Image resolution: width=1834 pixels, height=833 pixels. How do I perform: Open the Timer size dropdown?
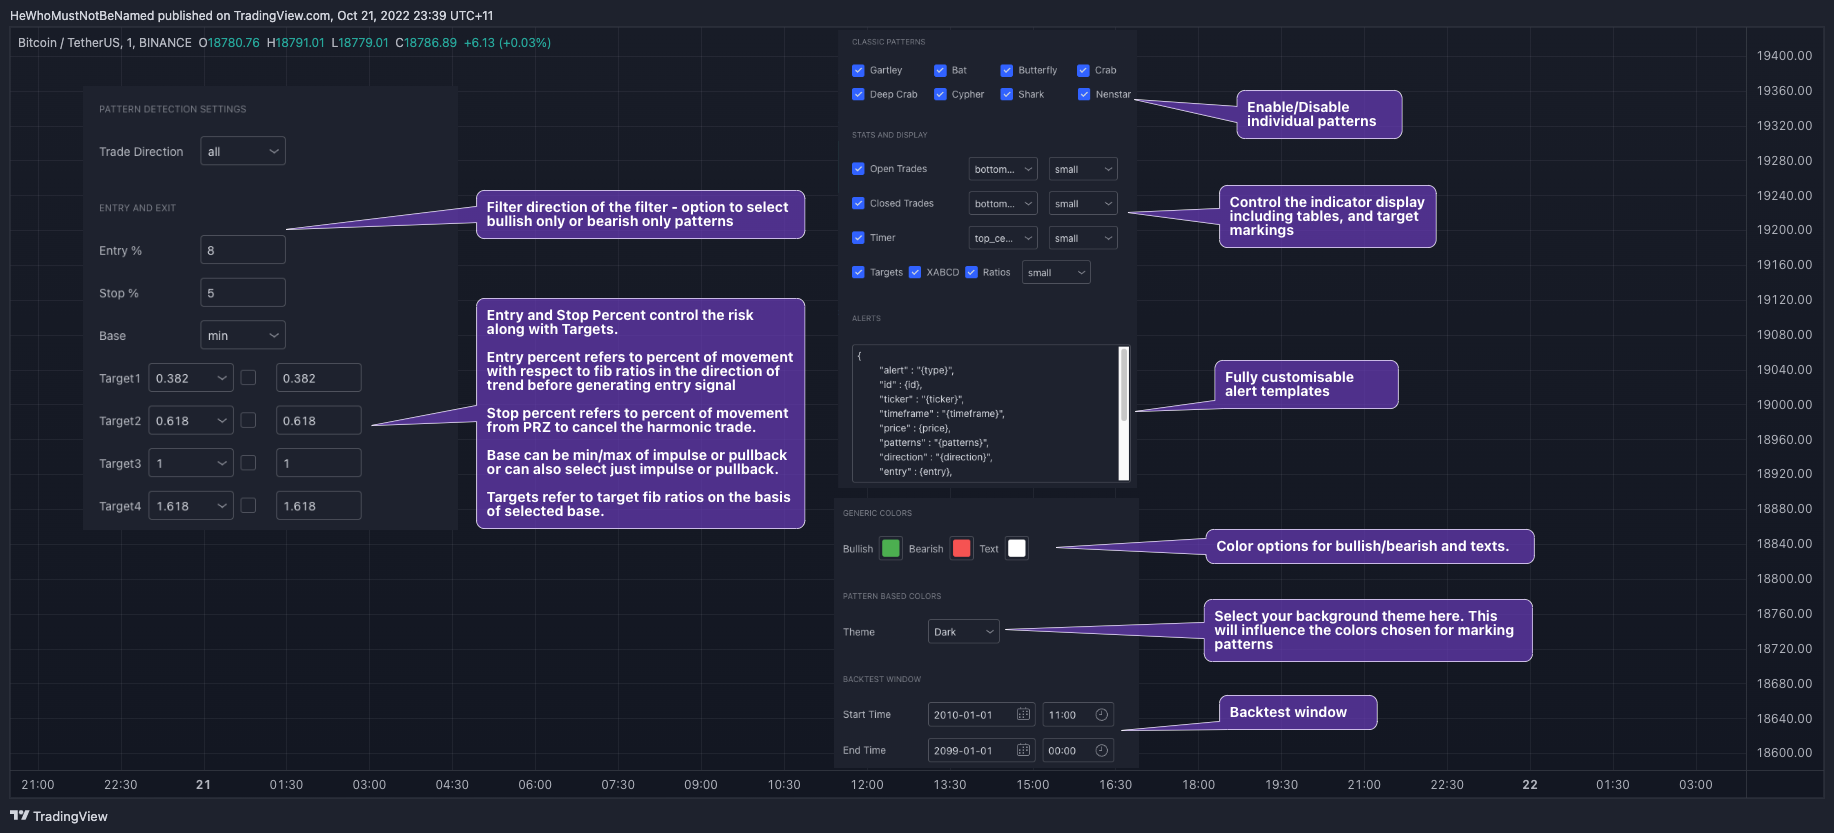click(1083, 238)
